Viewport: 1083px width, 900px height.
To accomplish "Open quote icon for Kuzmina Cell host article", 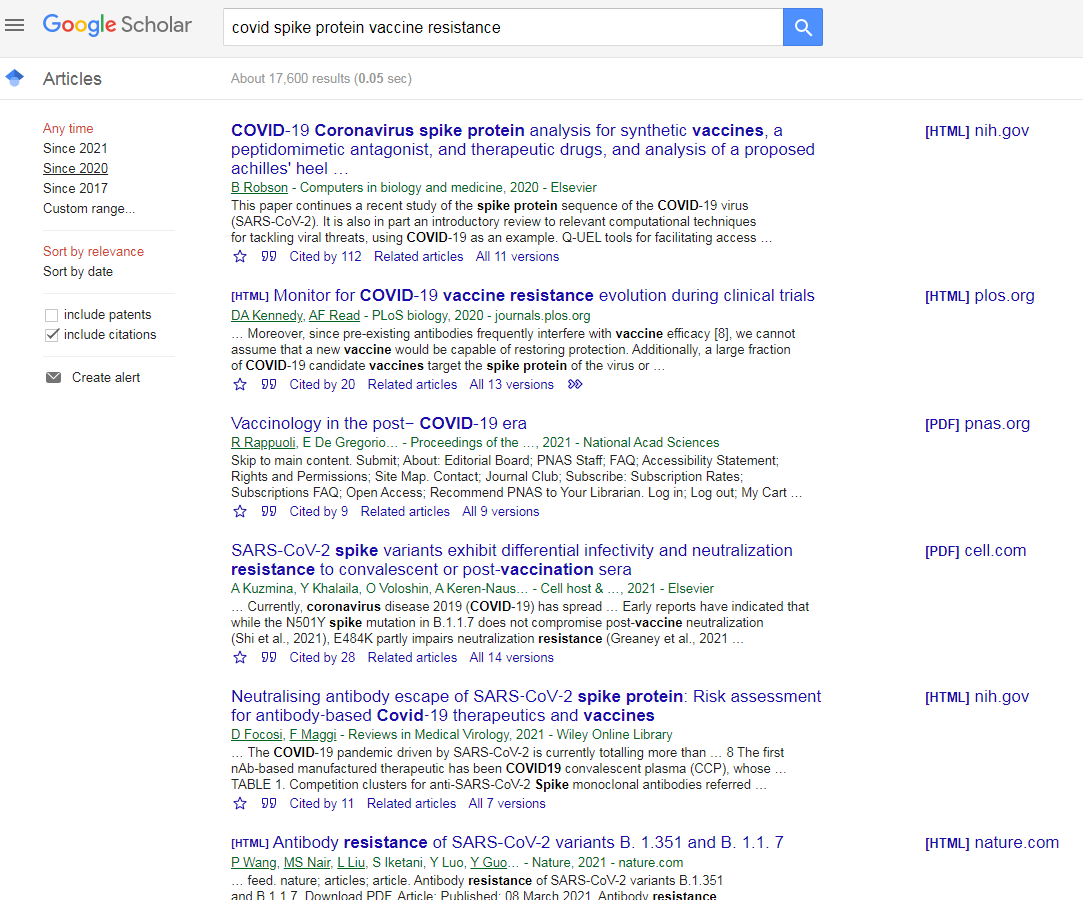I will 269,658.
